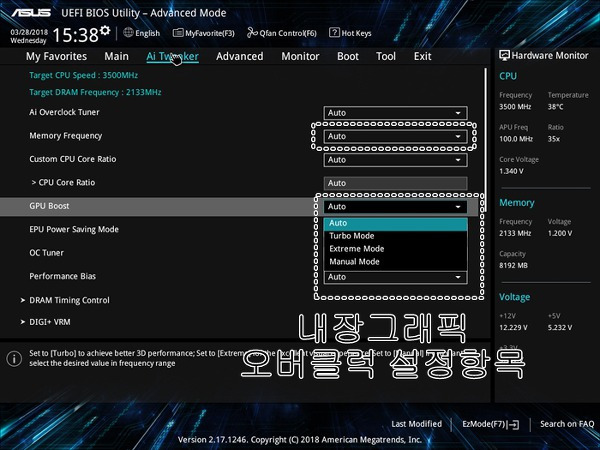This screenshot has width=600, height=450.
Task: Select the Exit tab
Action: 422,56
